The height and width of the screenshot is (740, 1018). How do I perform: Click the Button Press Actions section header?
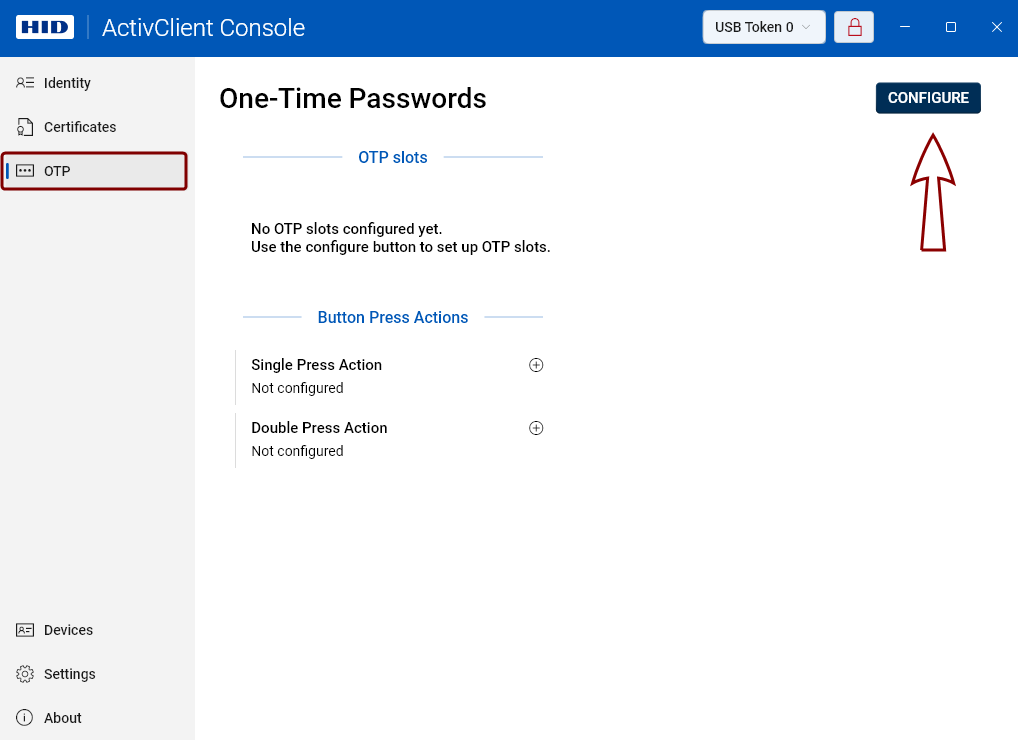(392, 317)
